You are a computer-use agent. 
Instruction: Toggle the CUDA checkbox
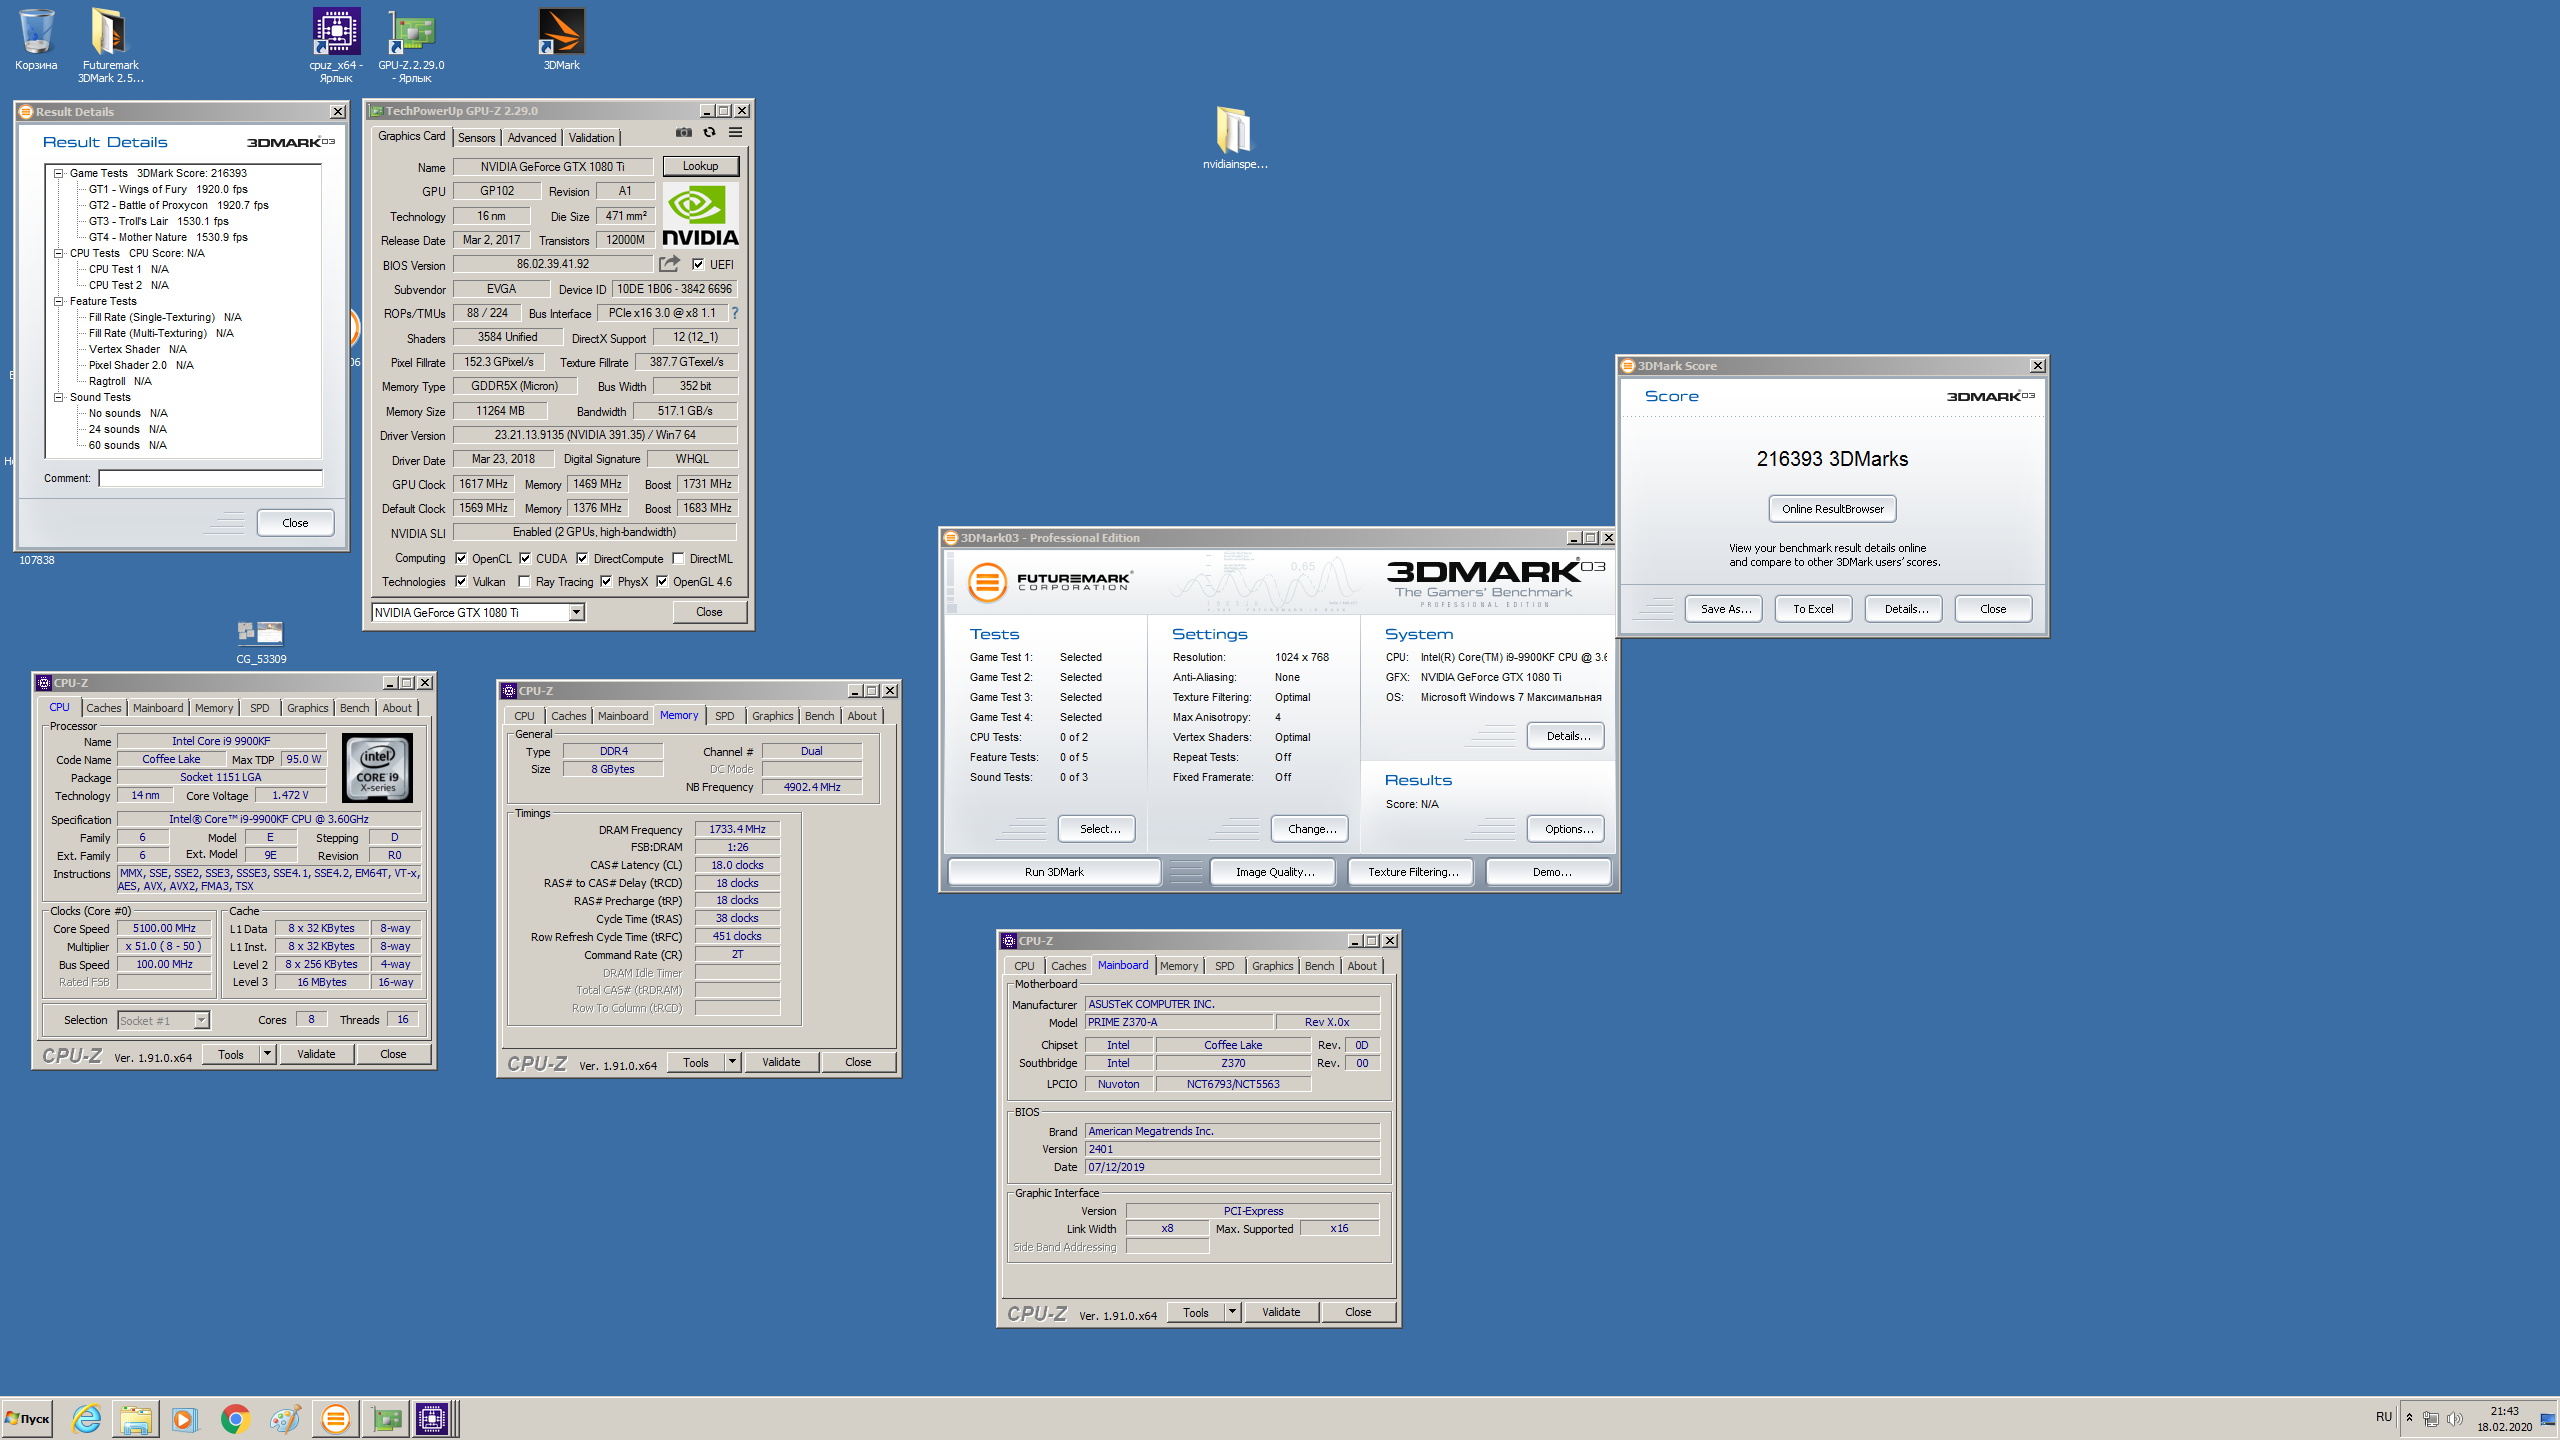click(x=525, y=559)
